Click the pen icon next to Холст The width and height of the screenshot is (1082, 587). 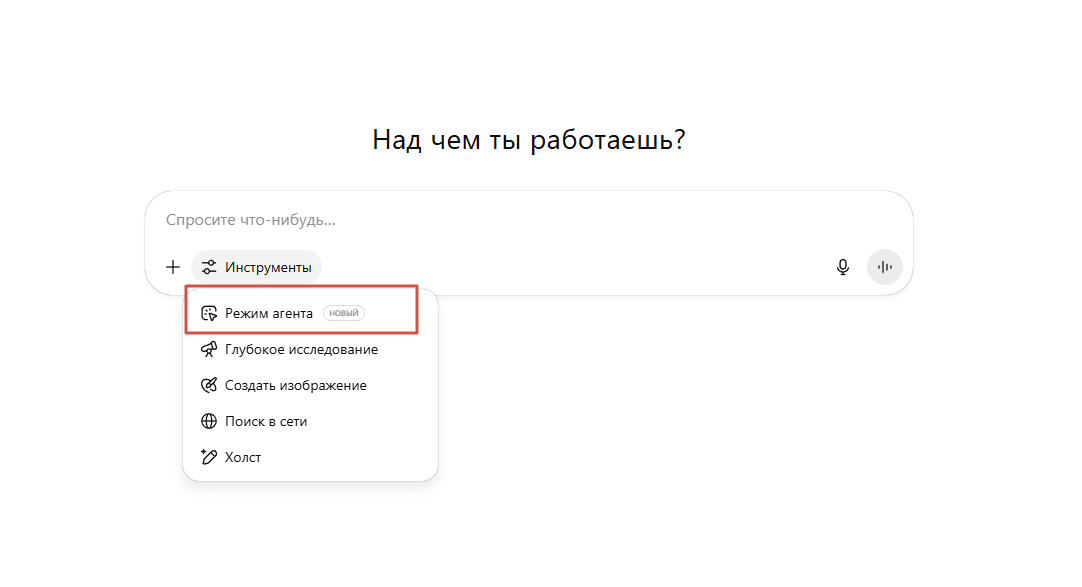(210, 457)
